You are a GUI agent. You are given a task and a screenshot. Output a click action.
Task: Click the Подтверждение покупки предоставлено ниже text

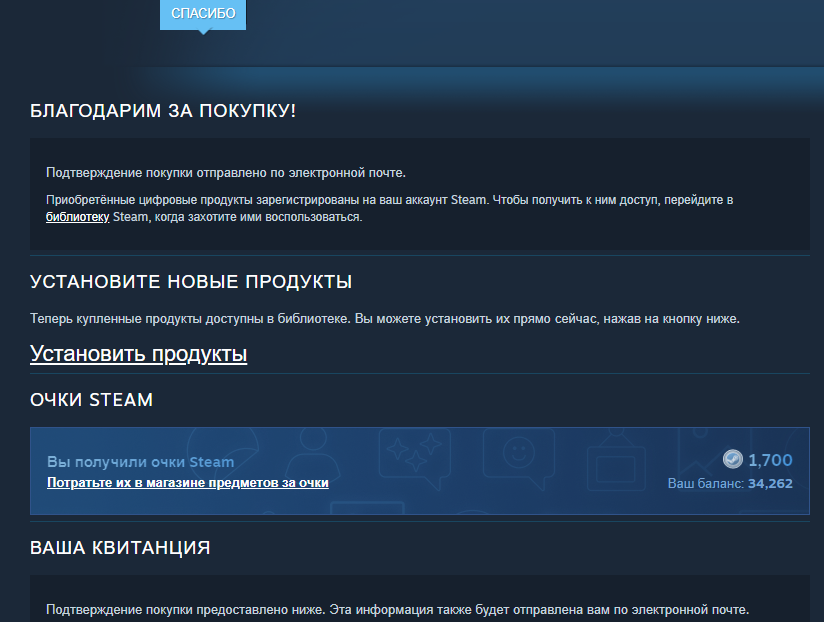[397, 610]
